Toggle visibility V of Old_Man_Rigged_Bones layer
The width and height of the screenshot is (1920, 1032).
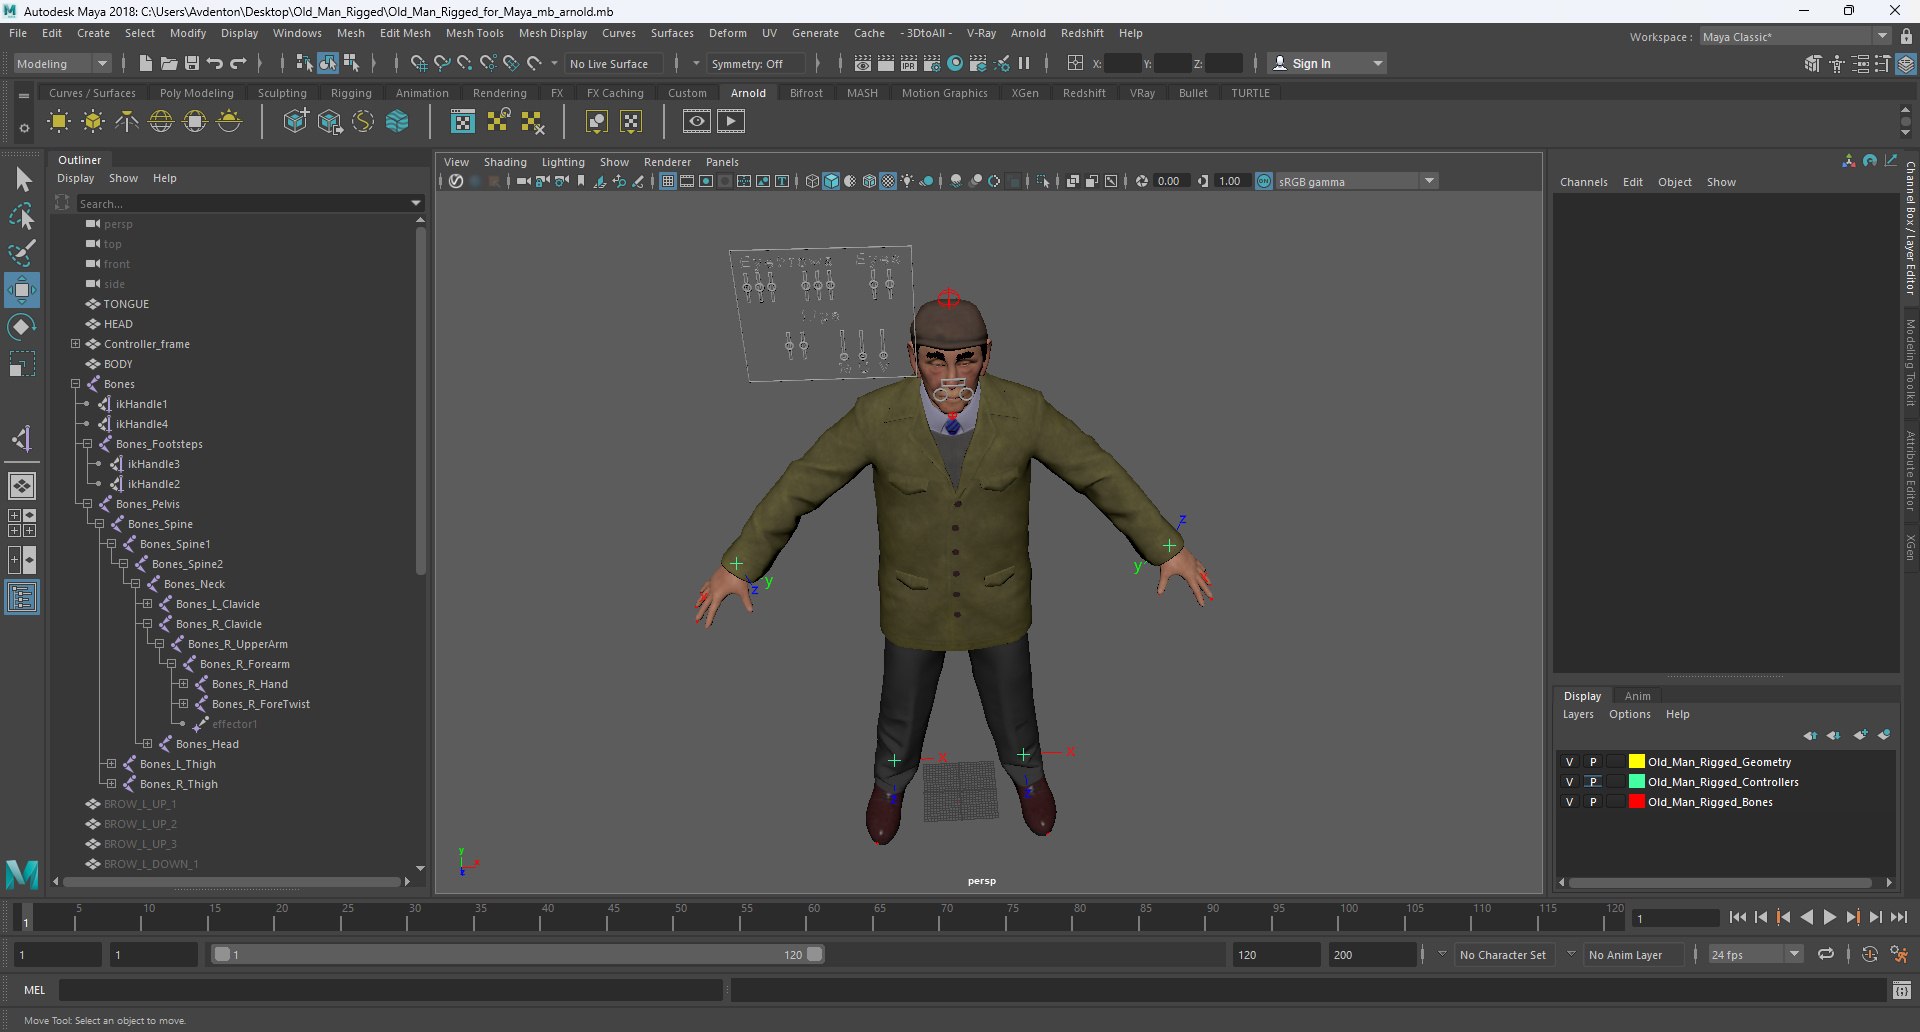click(x=1569, y=802)
